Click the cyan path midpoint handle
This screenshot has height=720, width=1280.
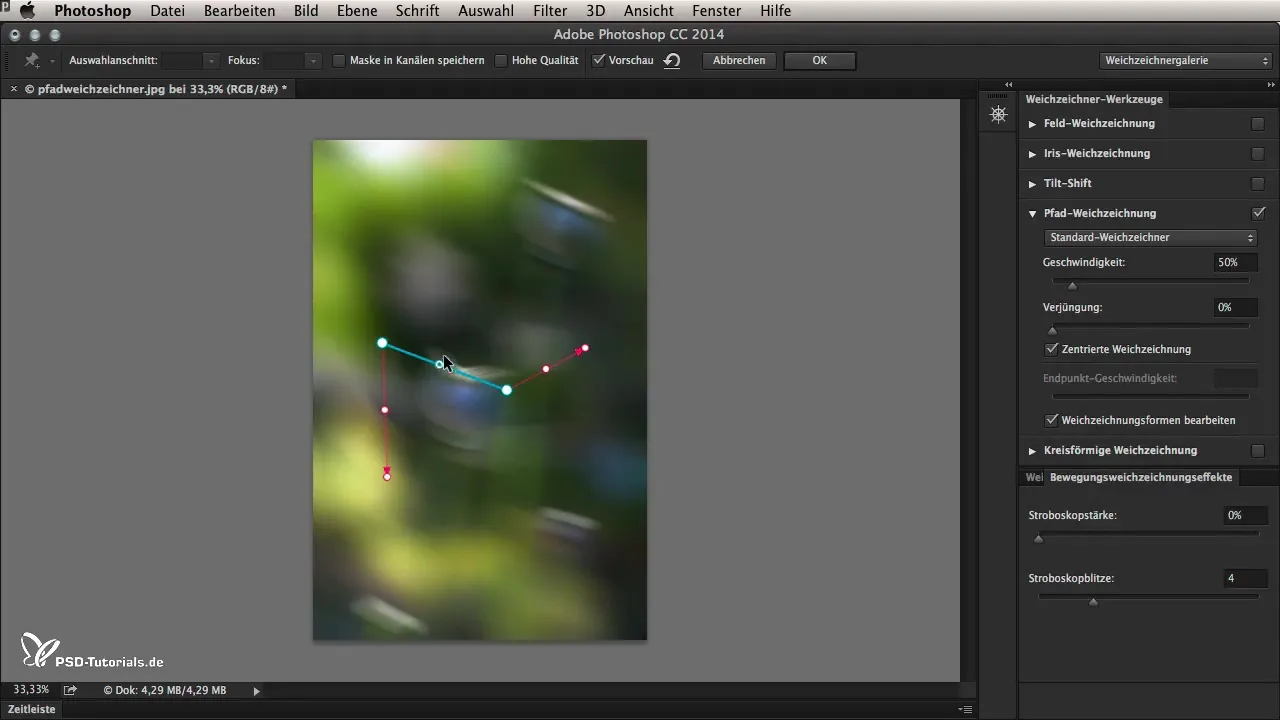click(x=439, y=365)
